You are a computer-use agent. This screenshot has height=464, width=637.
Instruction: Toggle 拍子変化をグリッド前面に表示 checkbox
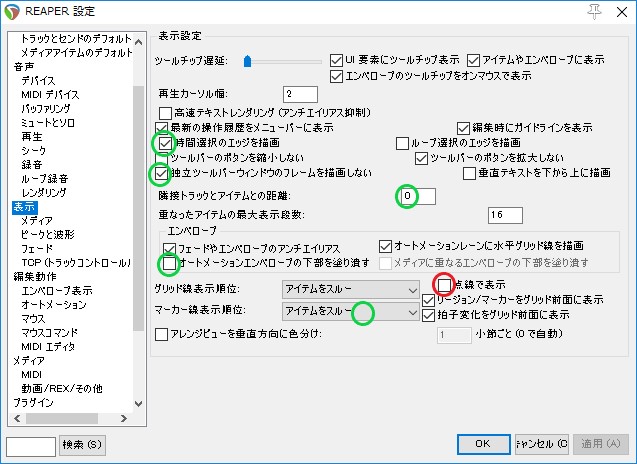pyautogui.click(x=429, y=315)
